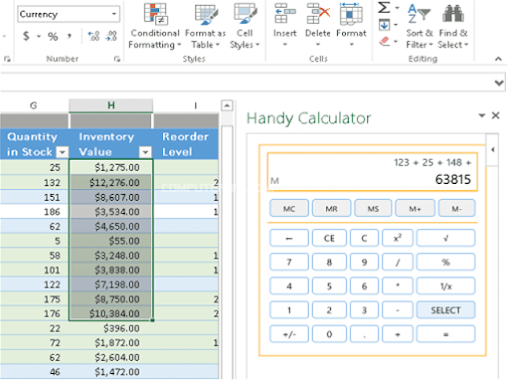This screenshot has width=509, height=381.
Task: Click the calculator equals button
Action: (446, 334)
